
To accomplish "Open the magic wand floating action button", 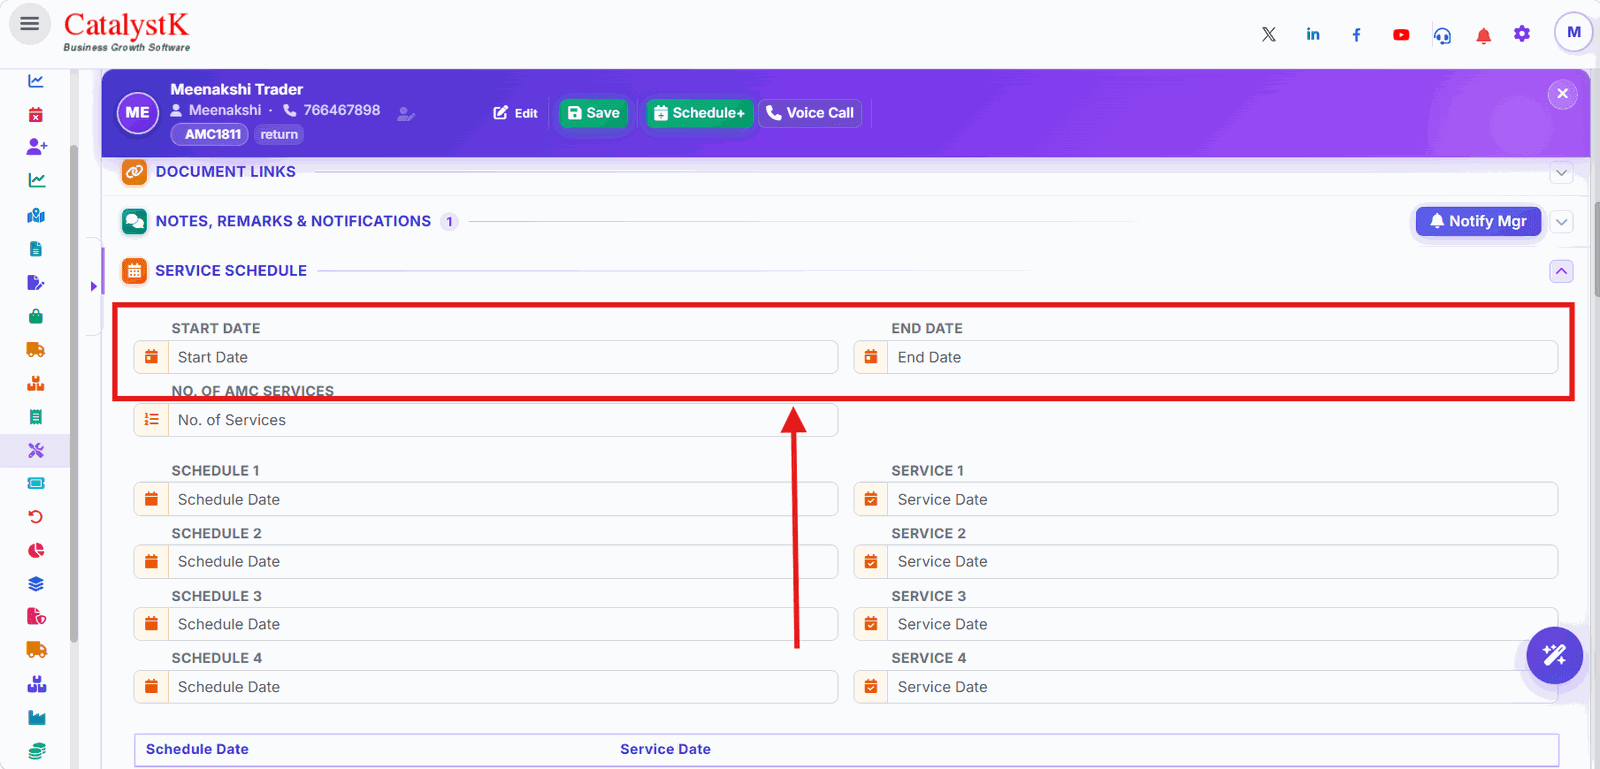I will tap(1555, 656).
